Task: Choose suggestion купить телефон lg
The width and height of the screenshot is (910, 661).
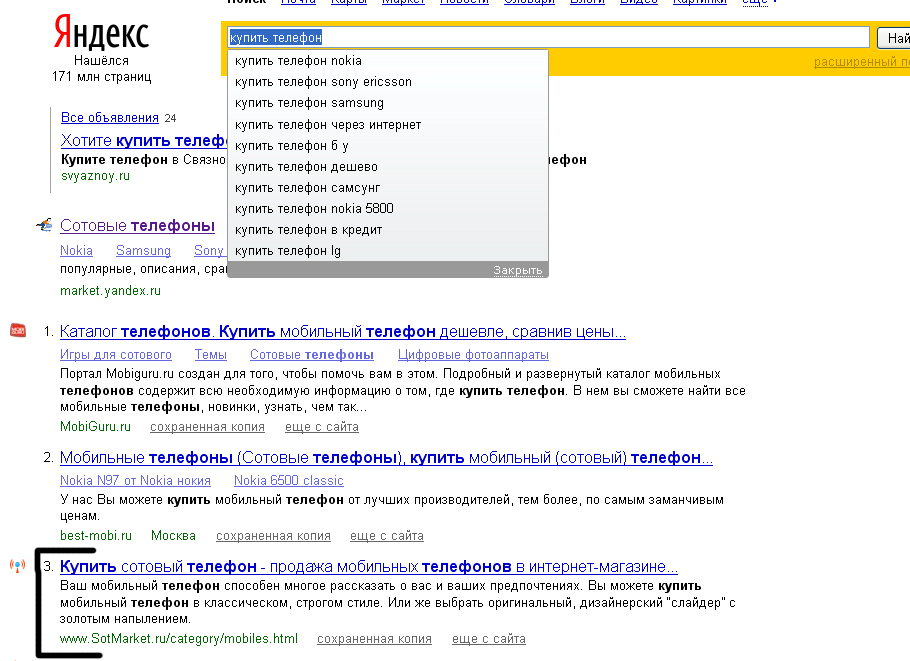Action: tap(388, 251)
